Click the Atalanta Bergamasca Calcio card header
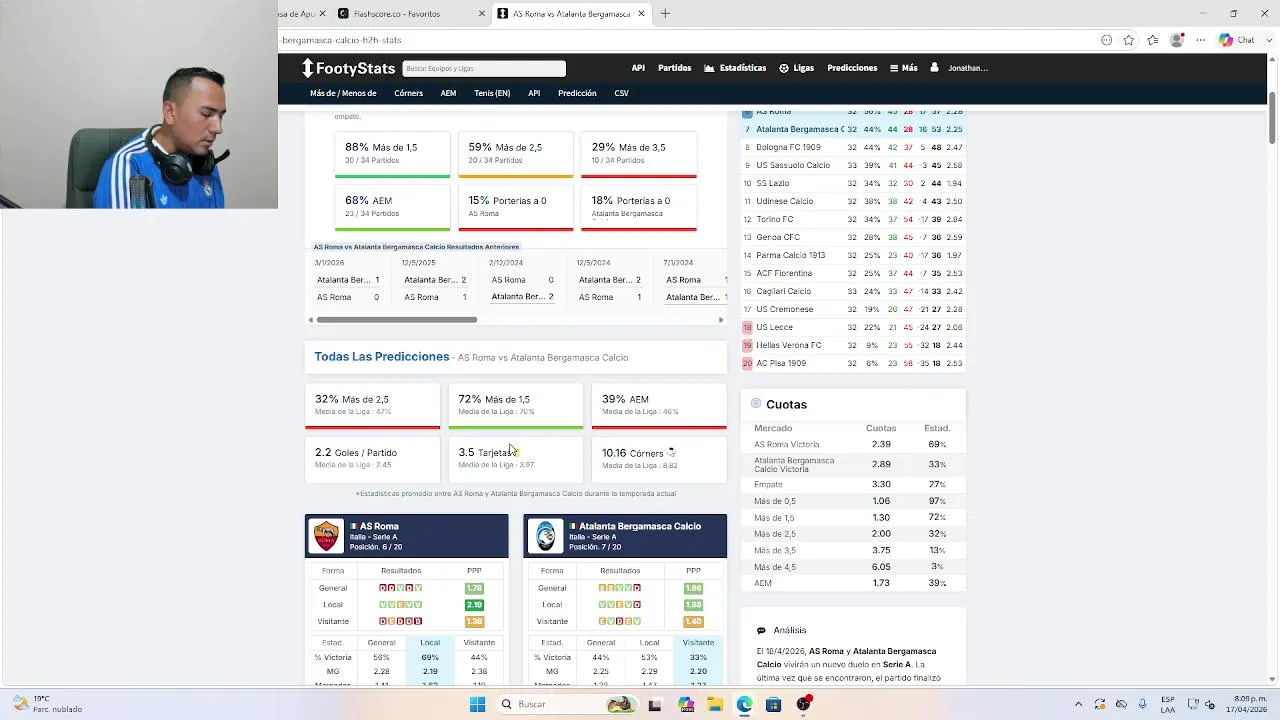The height and width of the screenshot is (720, 1280). [x=626, y=536]
